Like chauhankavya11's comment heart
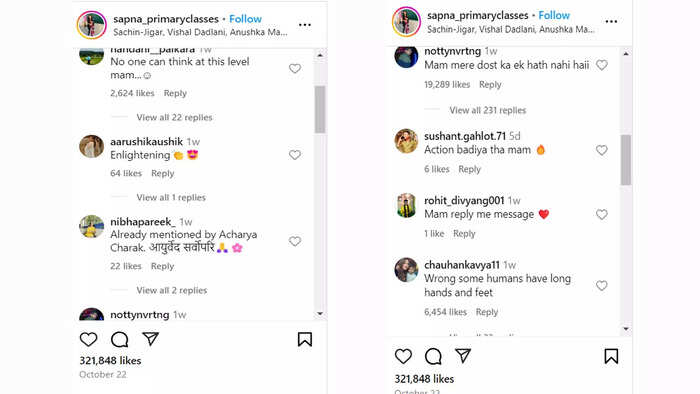This screenshot has height=394, width=700. coord(602,286)
